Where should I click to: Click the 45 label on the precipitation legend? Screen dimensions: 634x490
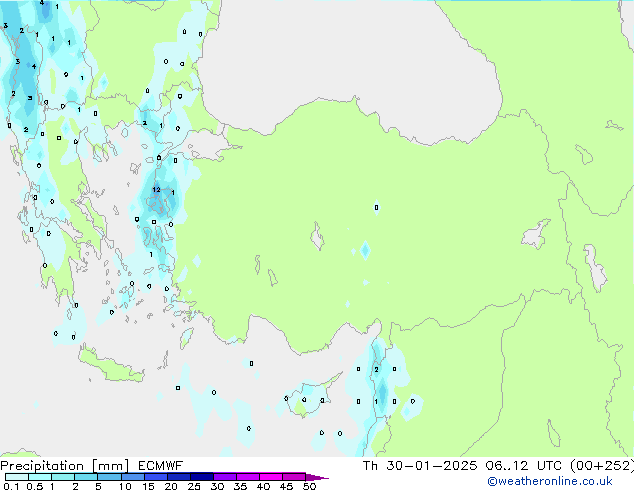click(x=286, y=487)
